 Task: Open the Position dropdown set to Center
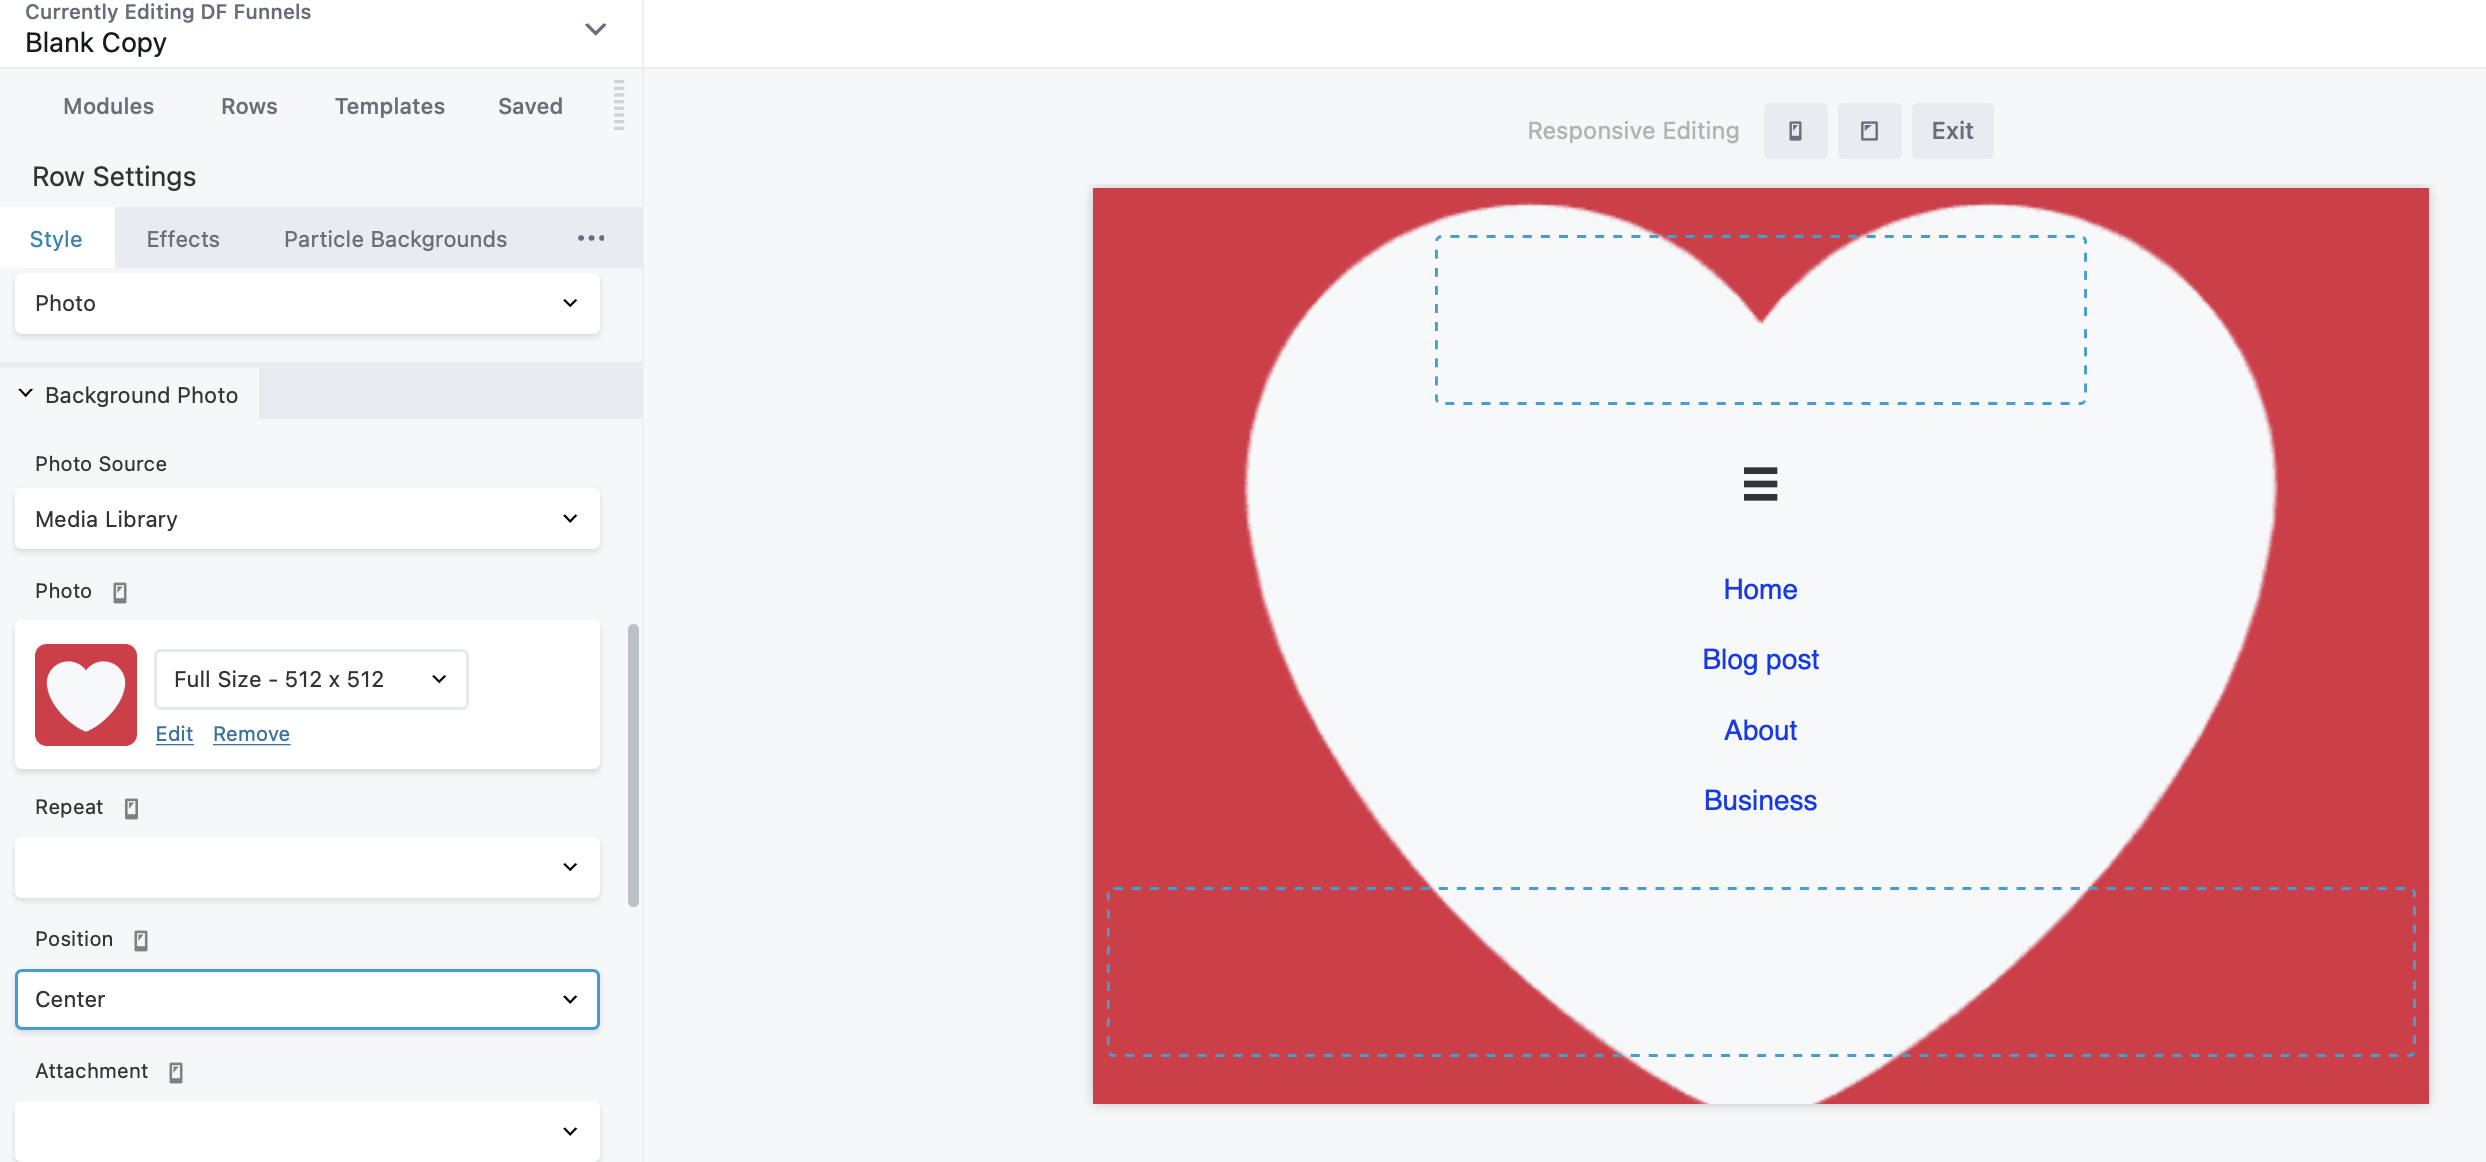(x=307, y=999)
